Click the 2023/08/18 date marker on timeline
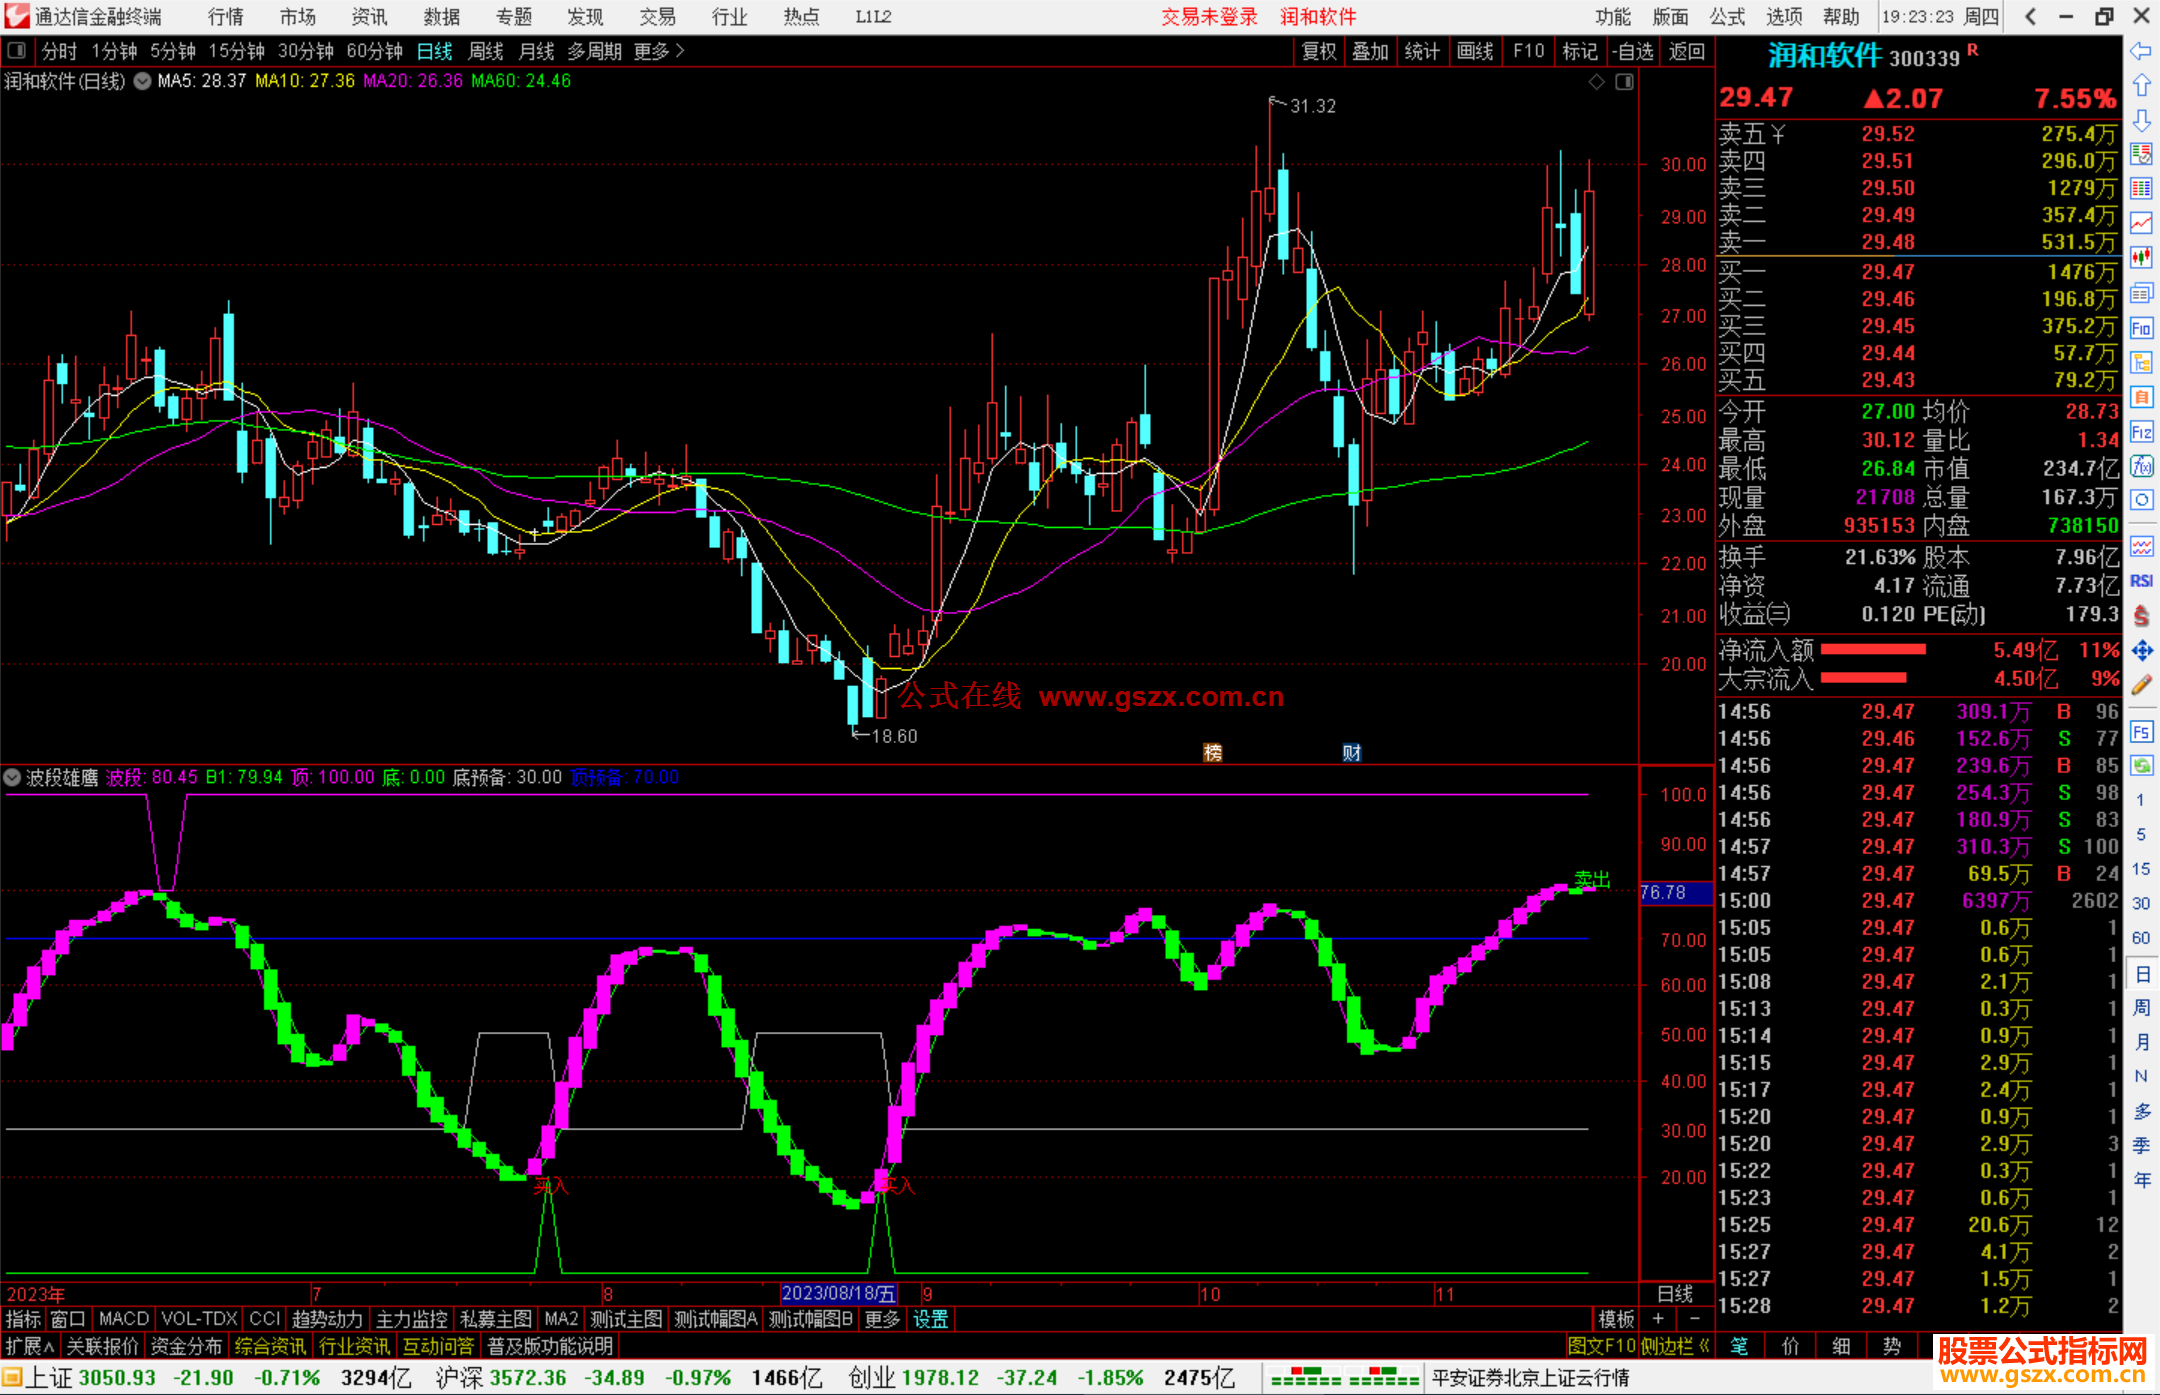The image size is (2160, 1395). [838, 1294]
